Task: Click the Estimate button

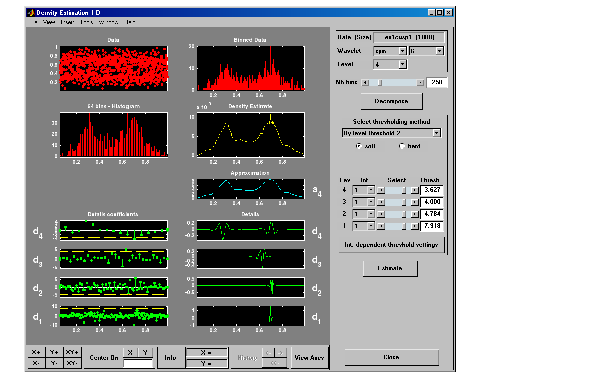Action: [x=390, y=268]
